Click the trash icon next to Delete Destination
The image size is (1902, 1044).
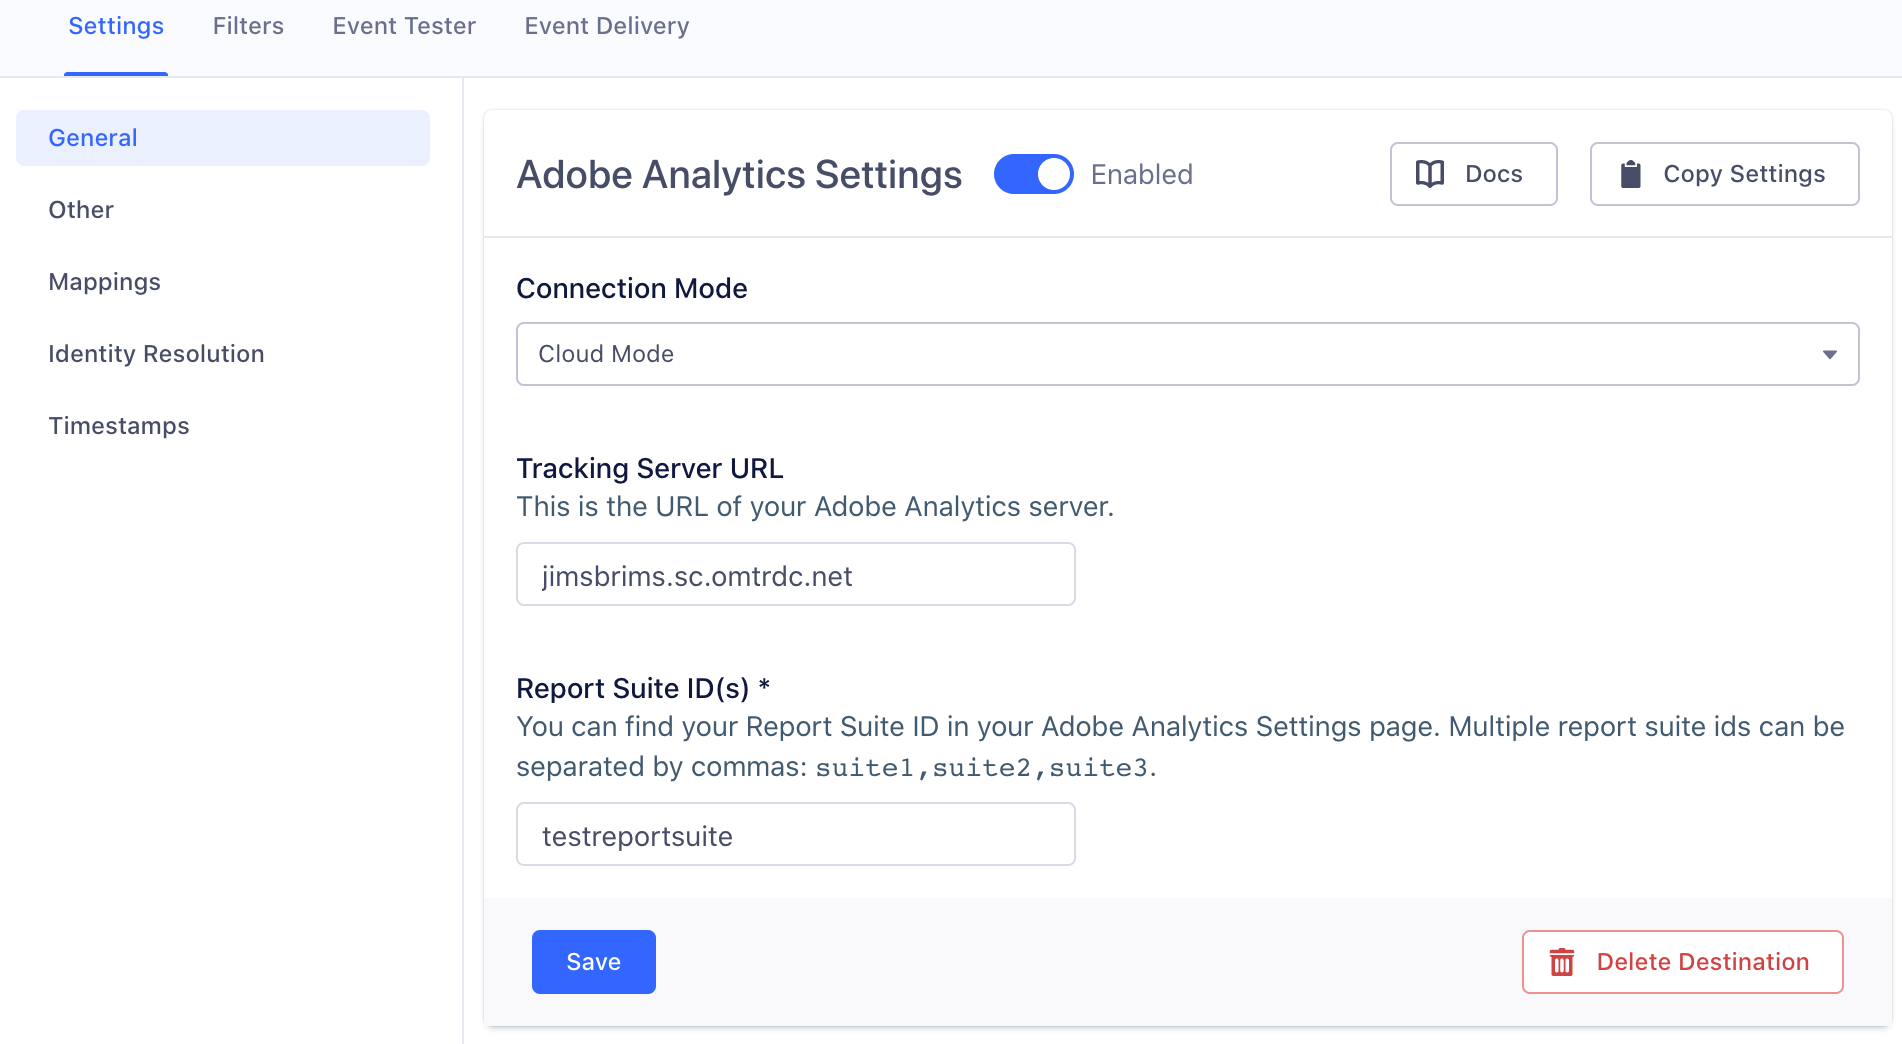point(1561,961)
